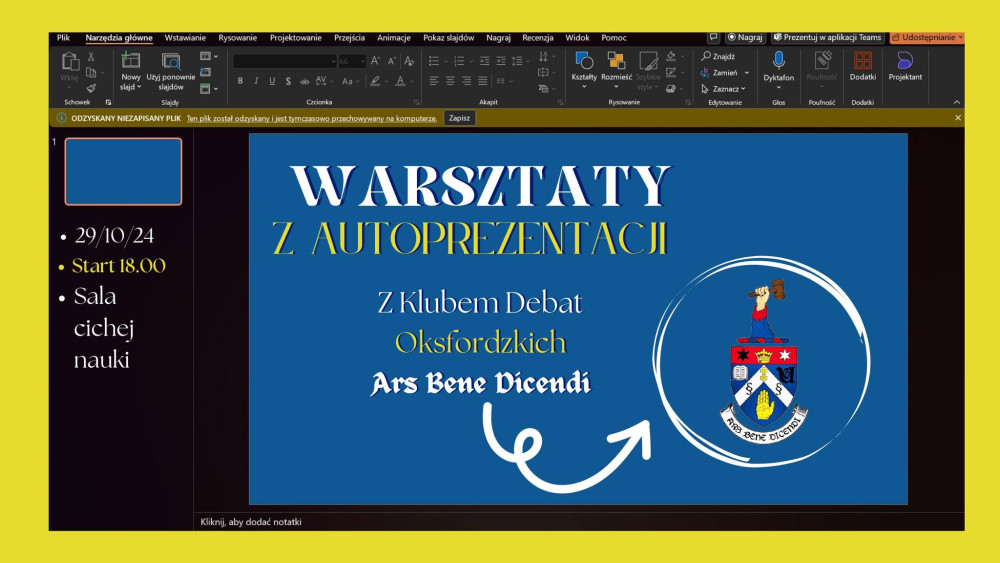This screenshot has height=563, width=1000.
Task: Open the Change case Aa dropdown
Action: pos(349,81)
